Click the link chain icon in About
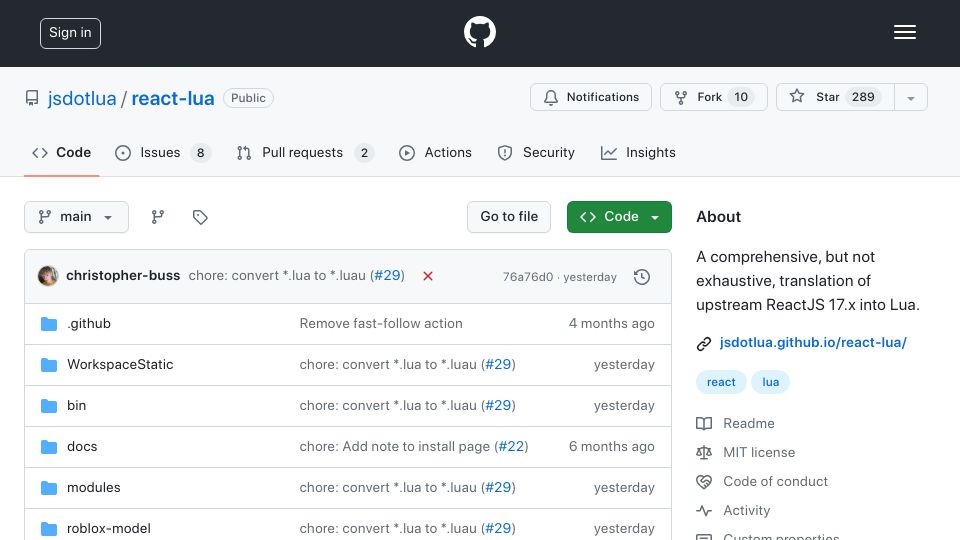This screenshot has width=960, height=540. click(x=703, y=343)
